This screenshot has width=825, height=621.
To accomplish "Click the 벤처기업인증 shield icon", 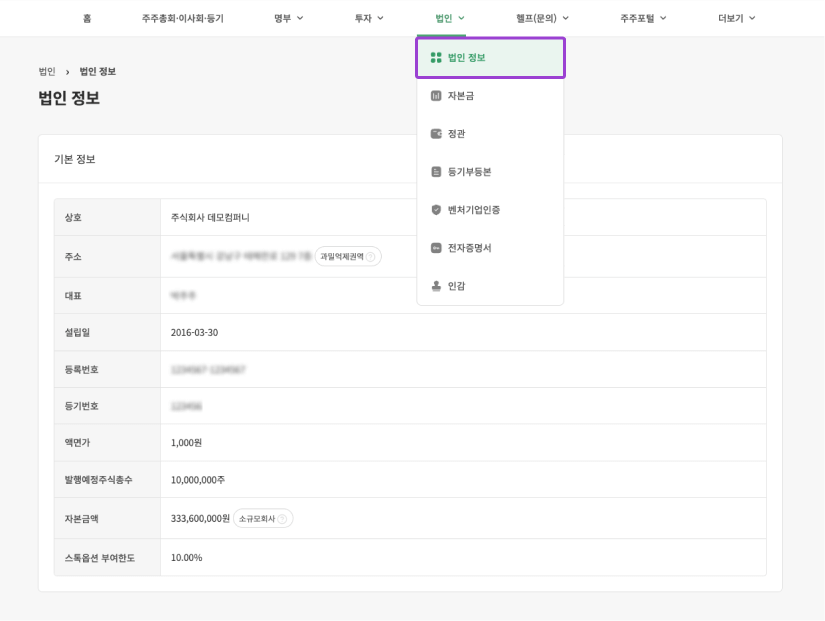I will pyautogui.click(x=434, y=208).
